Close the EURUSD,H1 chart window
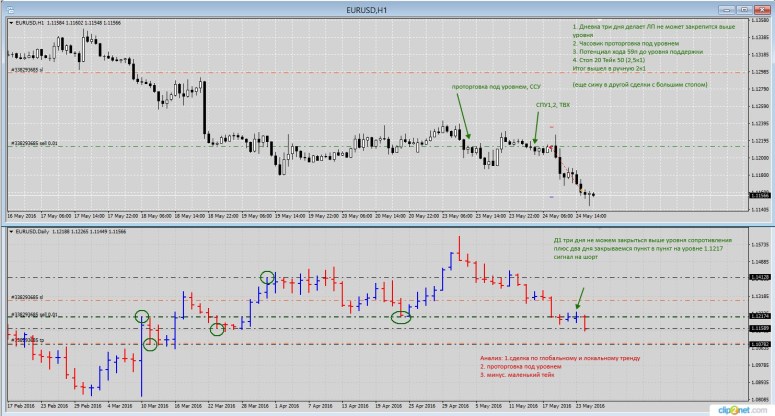The width and height of the screenshot is (775, 416). (762, 9)
